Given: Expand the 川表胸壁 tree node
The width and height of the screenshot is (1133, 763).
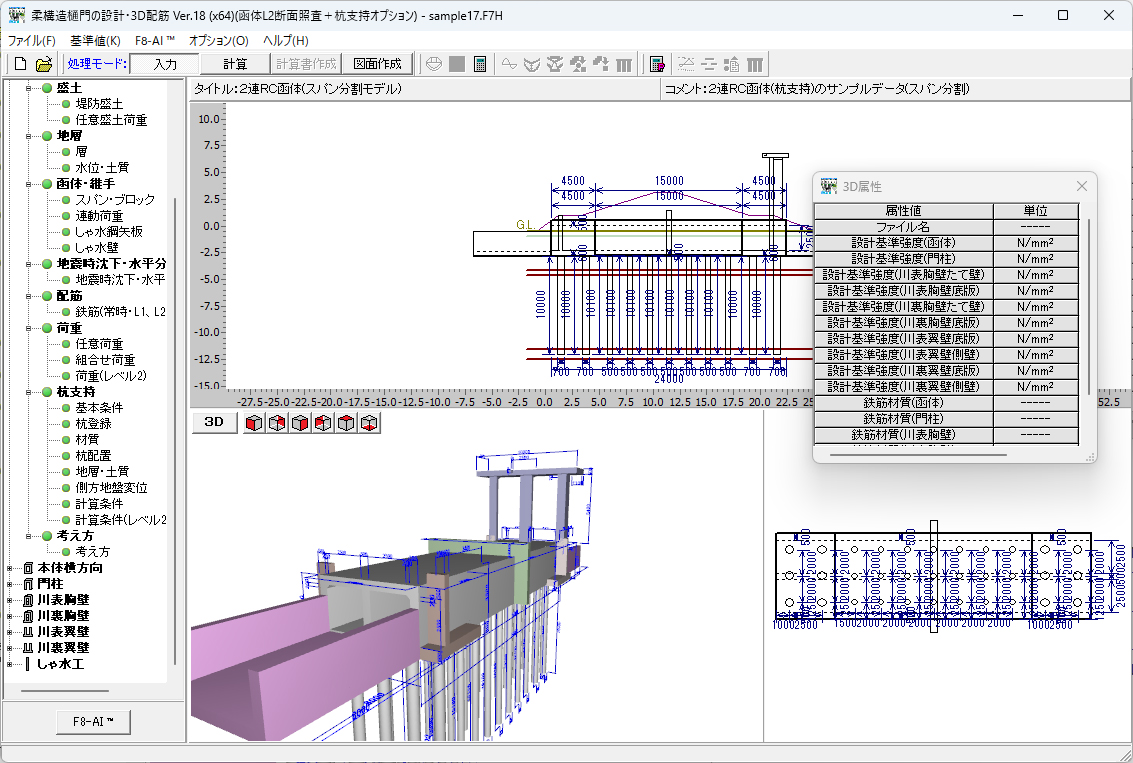Looking at the screenshot, I should 10,600.
